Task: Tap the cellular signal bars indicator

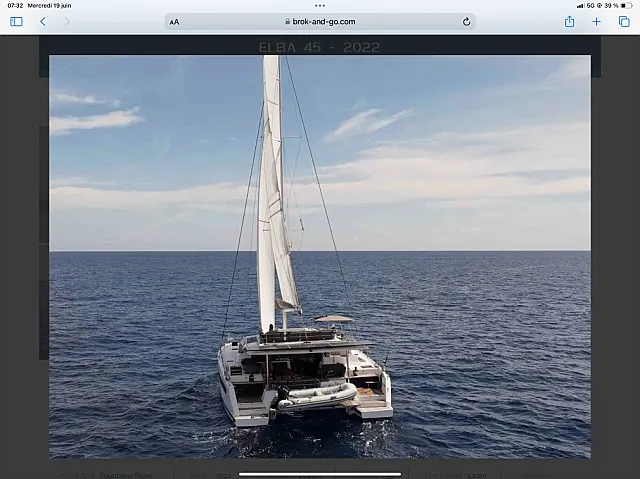Action: pyautogui.click(x=580, y=6)
